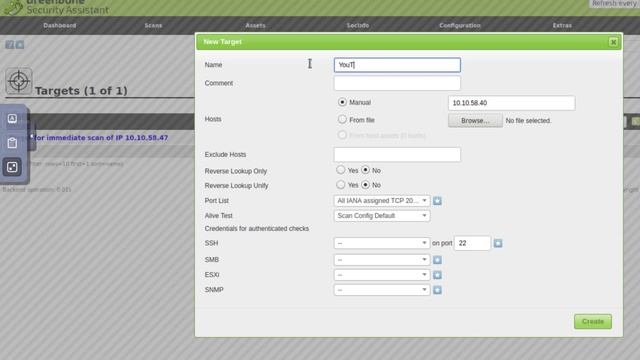This screenshot has height=360, width=640.
Task: Set Reverse Lookup Unify to No
Action: (365, 184)
